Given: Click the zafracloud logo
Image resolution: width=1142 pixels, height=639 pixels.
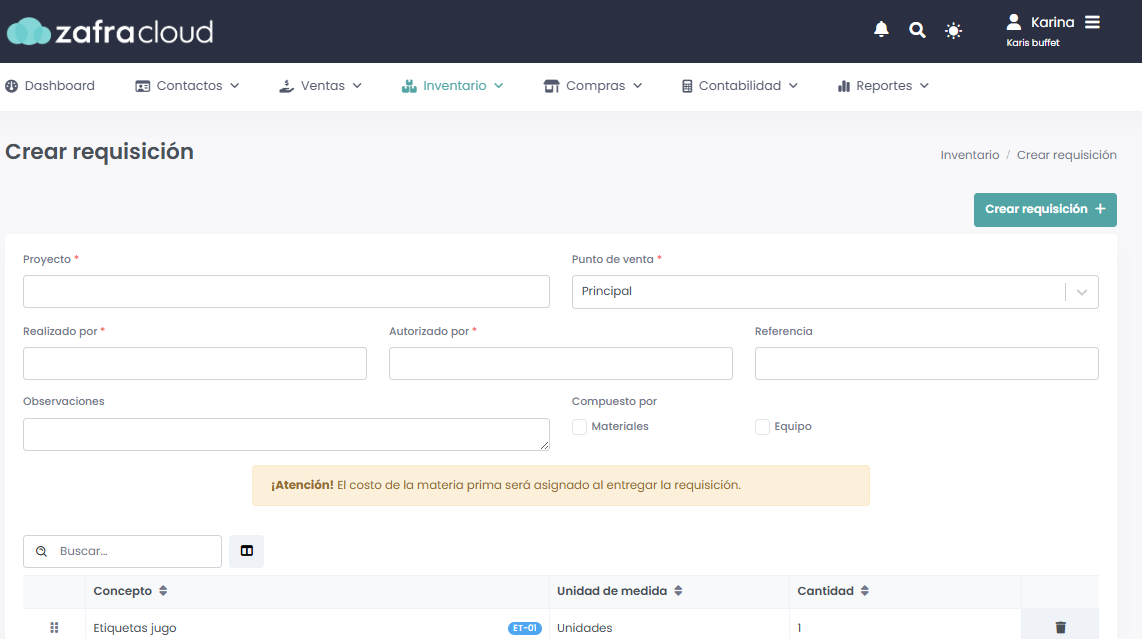Looking at the screenshot, I should click(x=110, y=31).
